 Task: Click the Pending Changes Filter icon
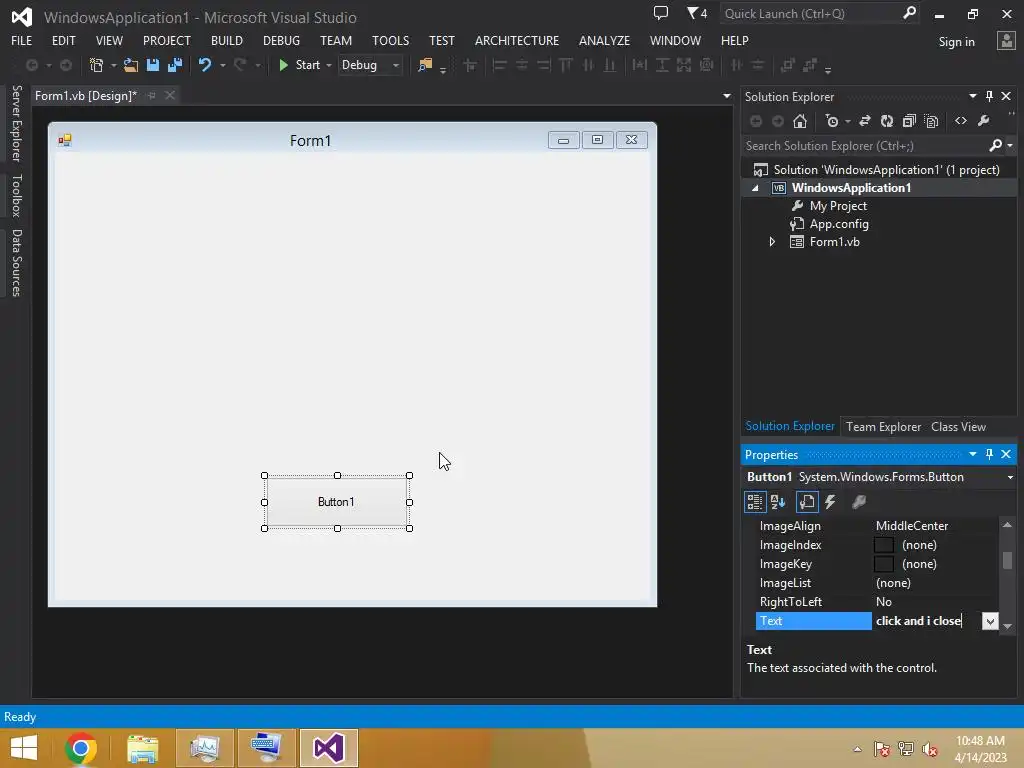[x=831, y=121]
